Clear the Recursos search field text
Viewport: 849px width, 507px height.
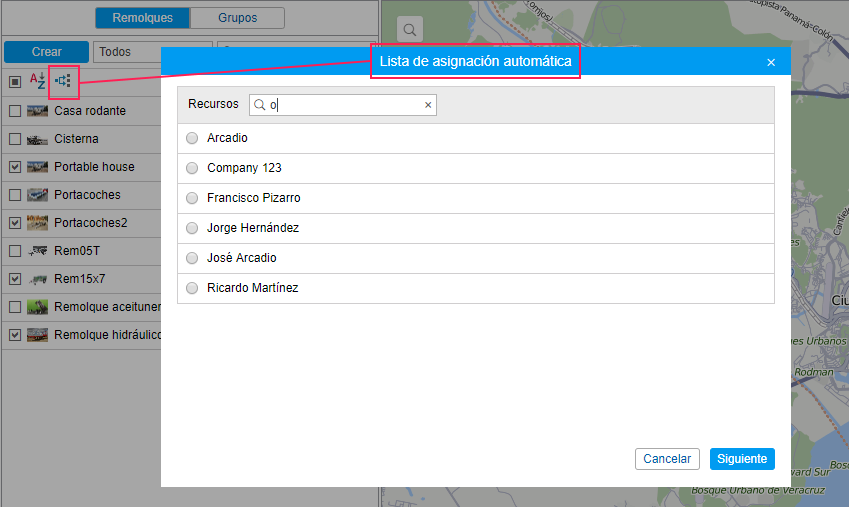coord(428,105)
